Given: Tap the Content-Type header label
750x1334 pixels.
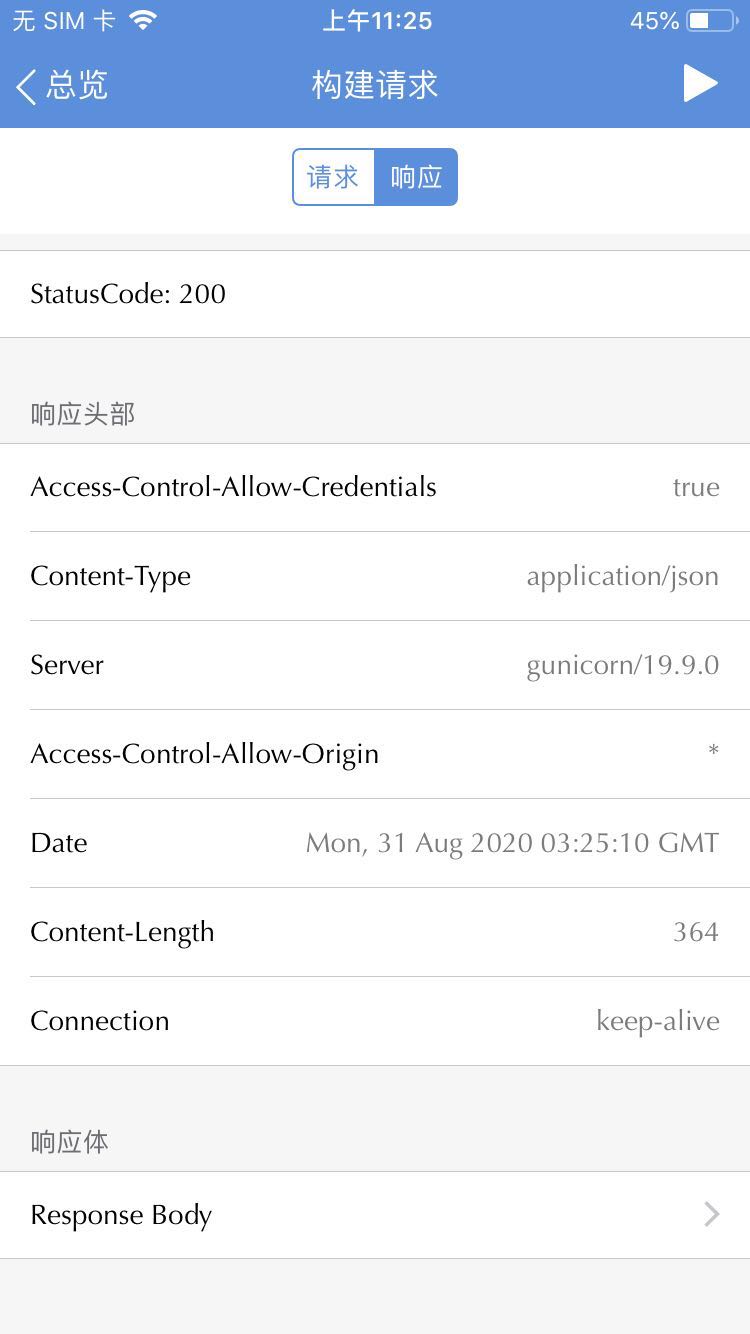Looking at the screenshot, I should click(x=110, y=576).
